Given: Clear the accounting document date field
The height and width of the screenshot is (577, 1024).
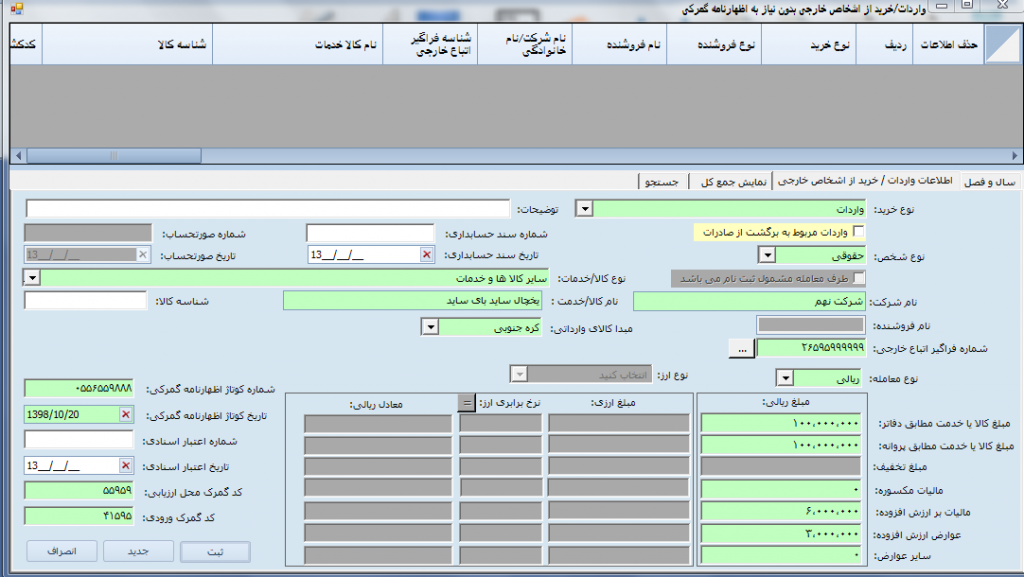Looking at the screenshot, I should coord(426,255).
